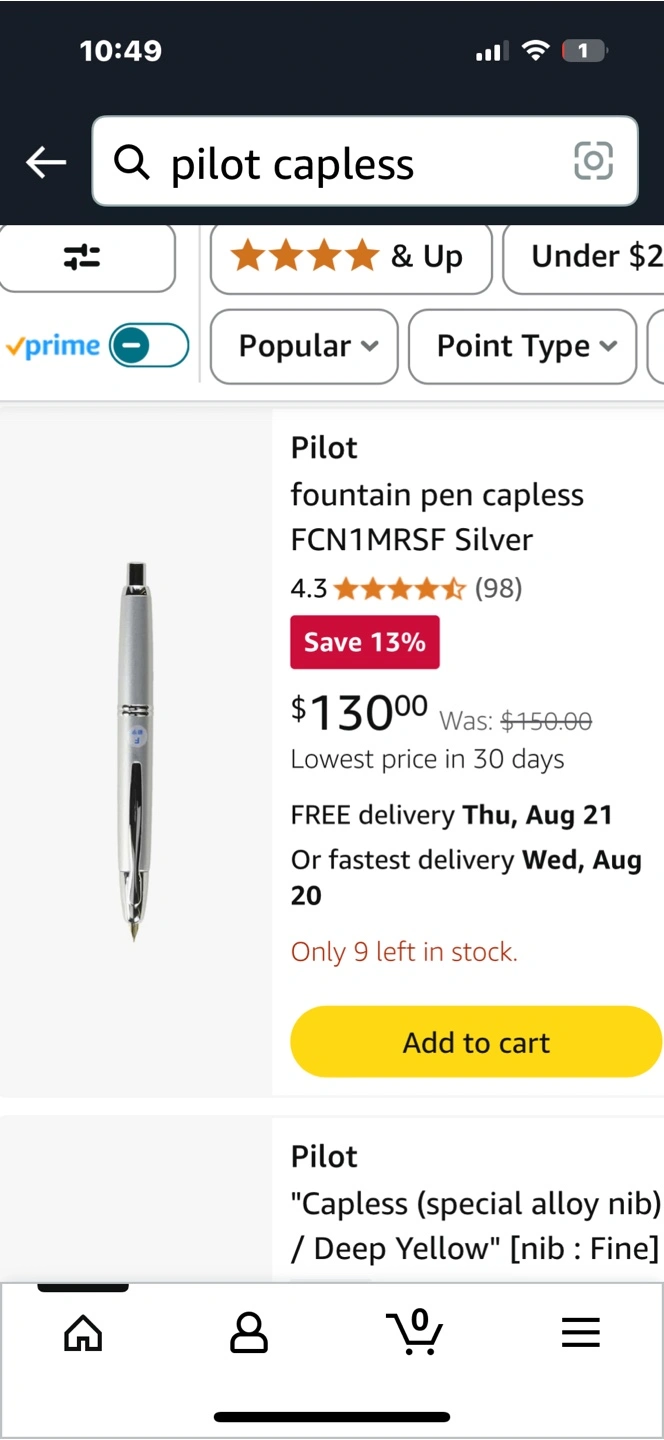The height and width of the screenshot is (1440, 664).
Task: View the 98 ratings for silver pen
Action: [x=498, y=588]
